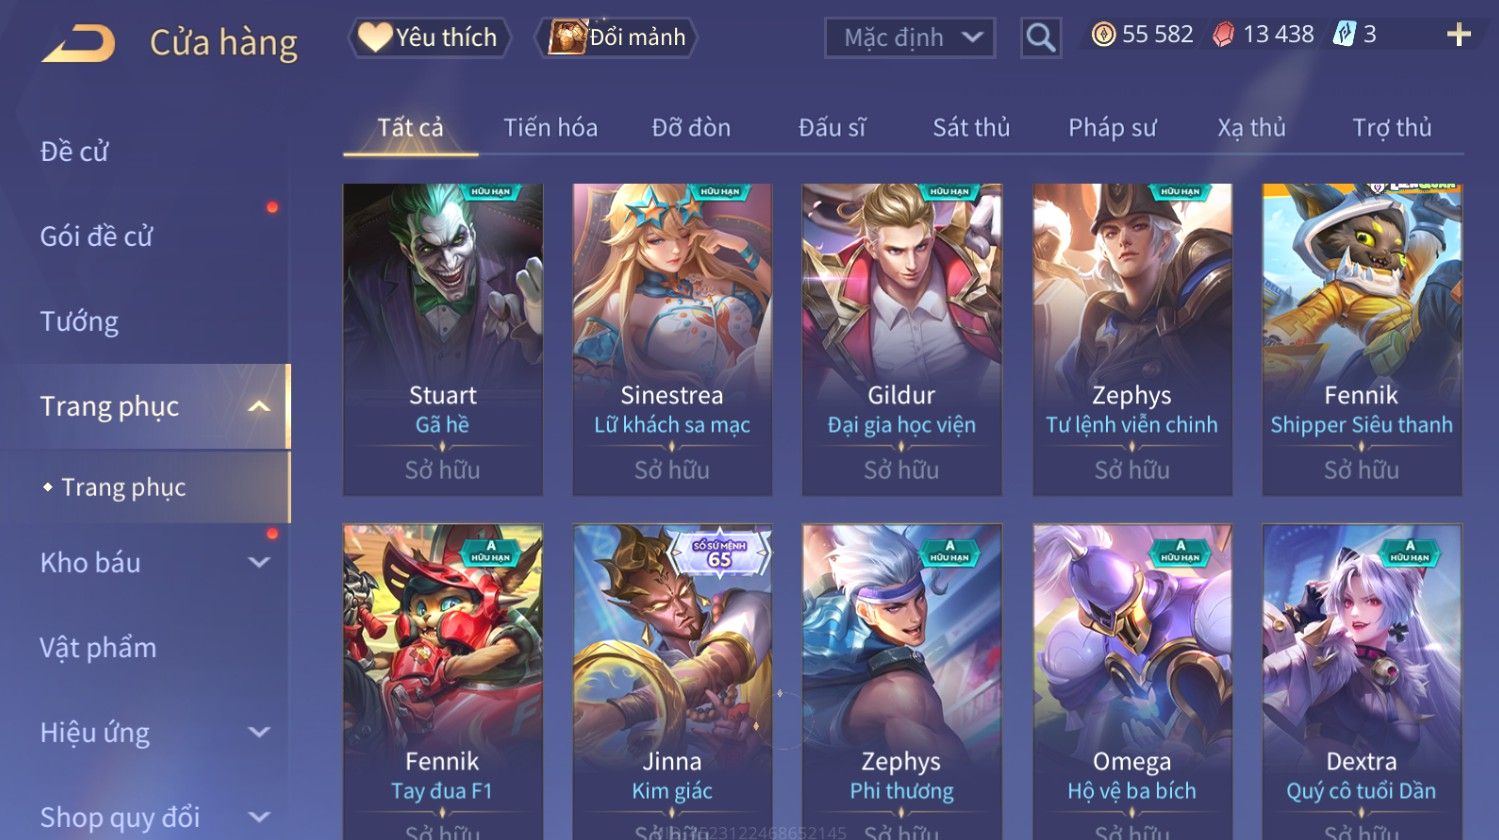The width and height of the screenshot is (1499, 840).
Task: Collapse the Trang phục sidebar section
Action: pyautogui.click(x=258, y=406)
